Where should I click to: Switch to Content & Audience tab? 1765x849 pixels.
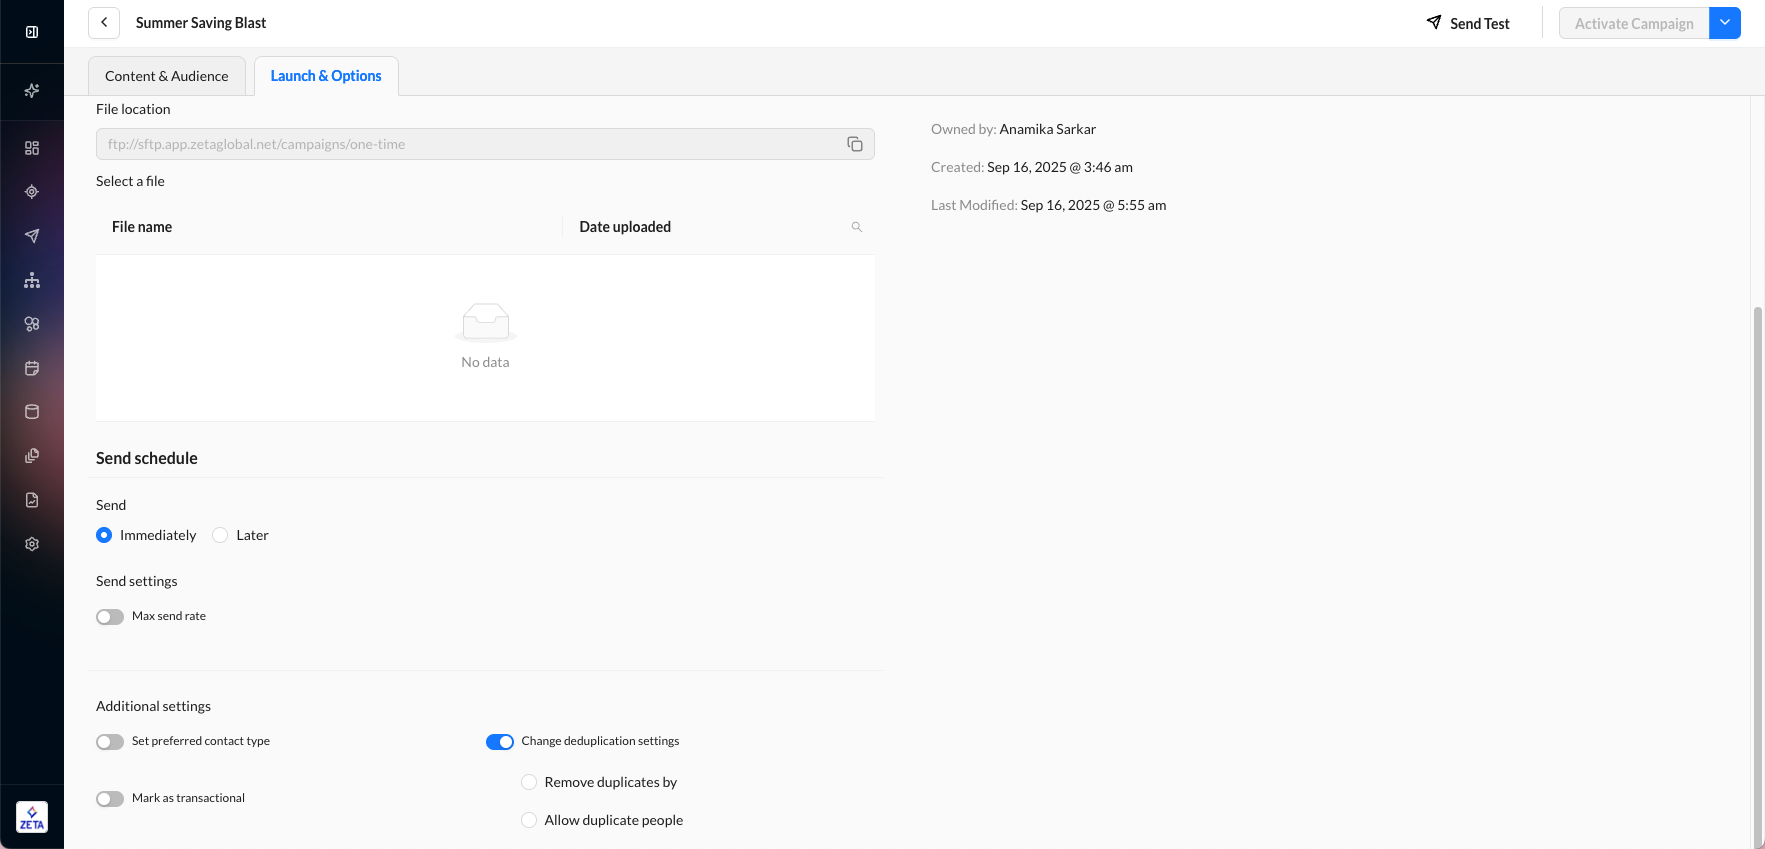click(x=167, y=76)
